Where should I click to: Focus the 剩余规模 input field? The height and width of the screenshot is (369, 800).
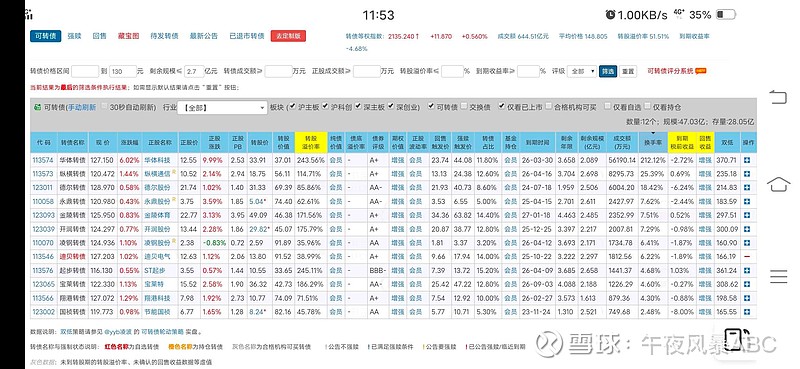coord(194,71)
